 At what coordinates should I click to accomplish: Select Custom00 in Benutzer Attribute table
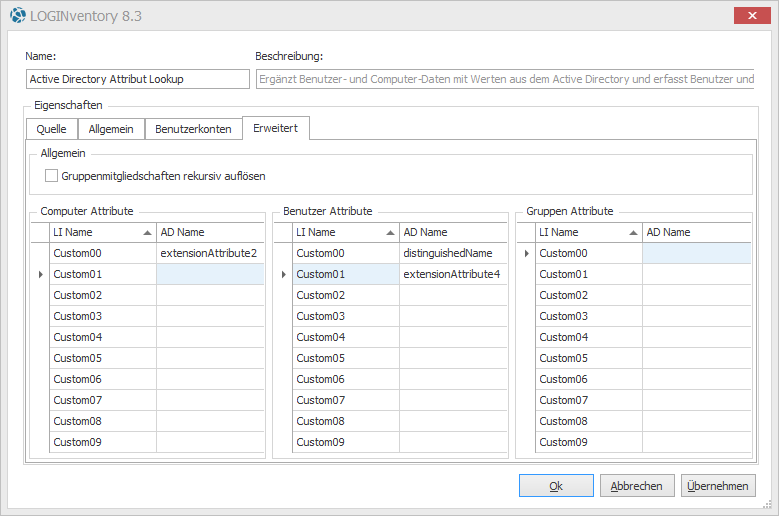pos(346,253)
